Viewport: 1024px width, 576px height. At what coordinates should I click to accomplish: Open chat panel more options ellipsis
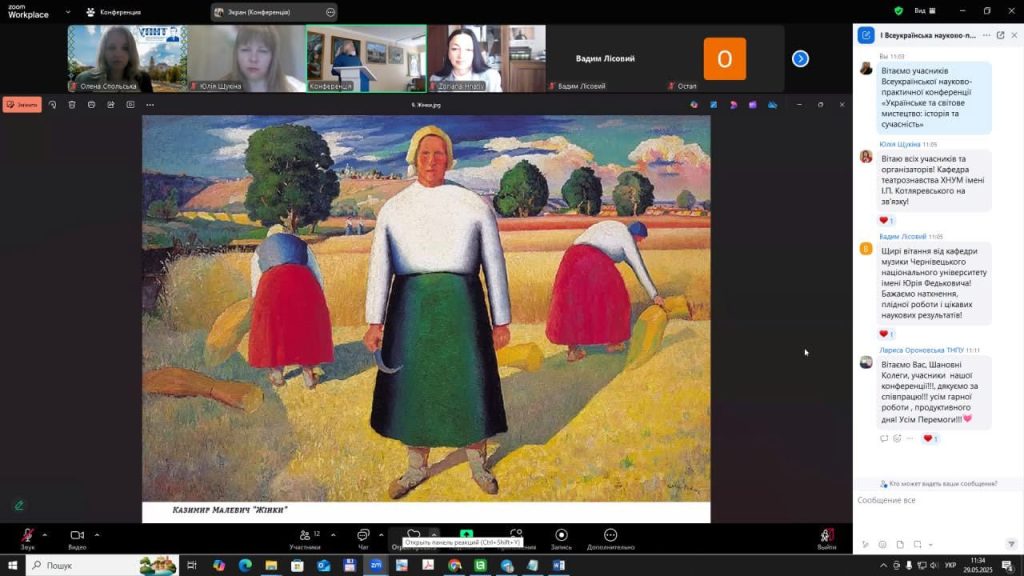click(986, 35)
